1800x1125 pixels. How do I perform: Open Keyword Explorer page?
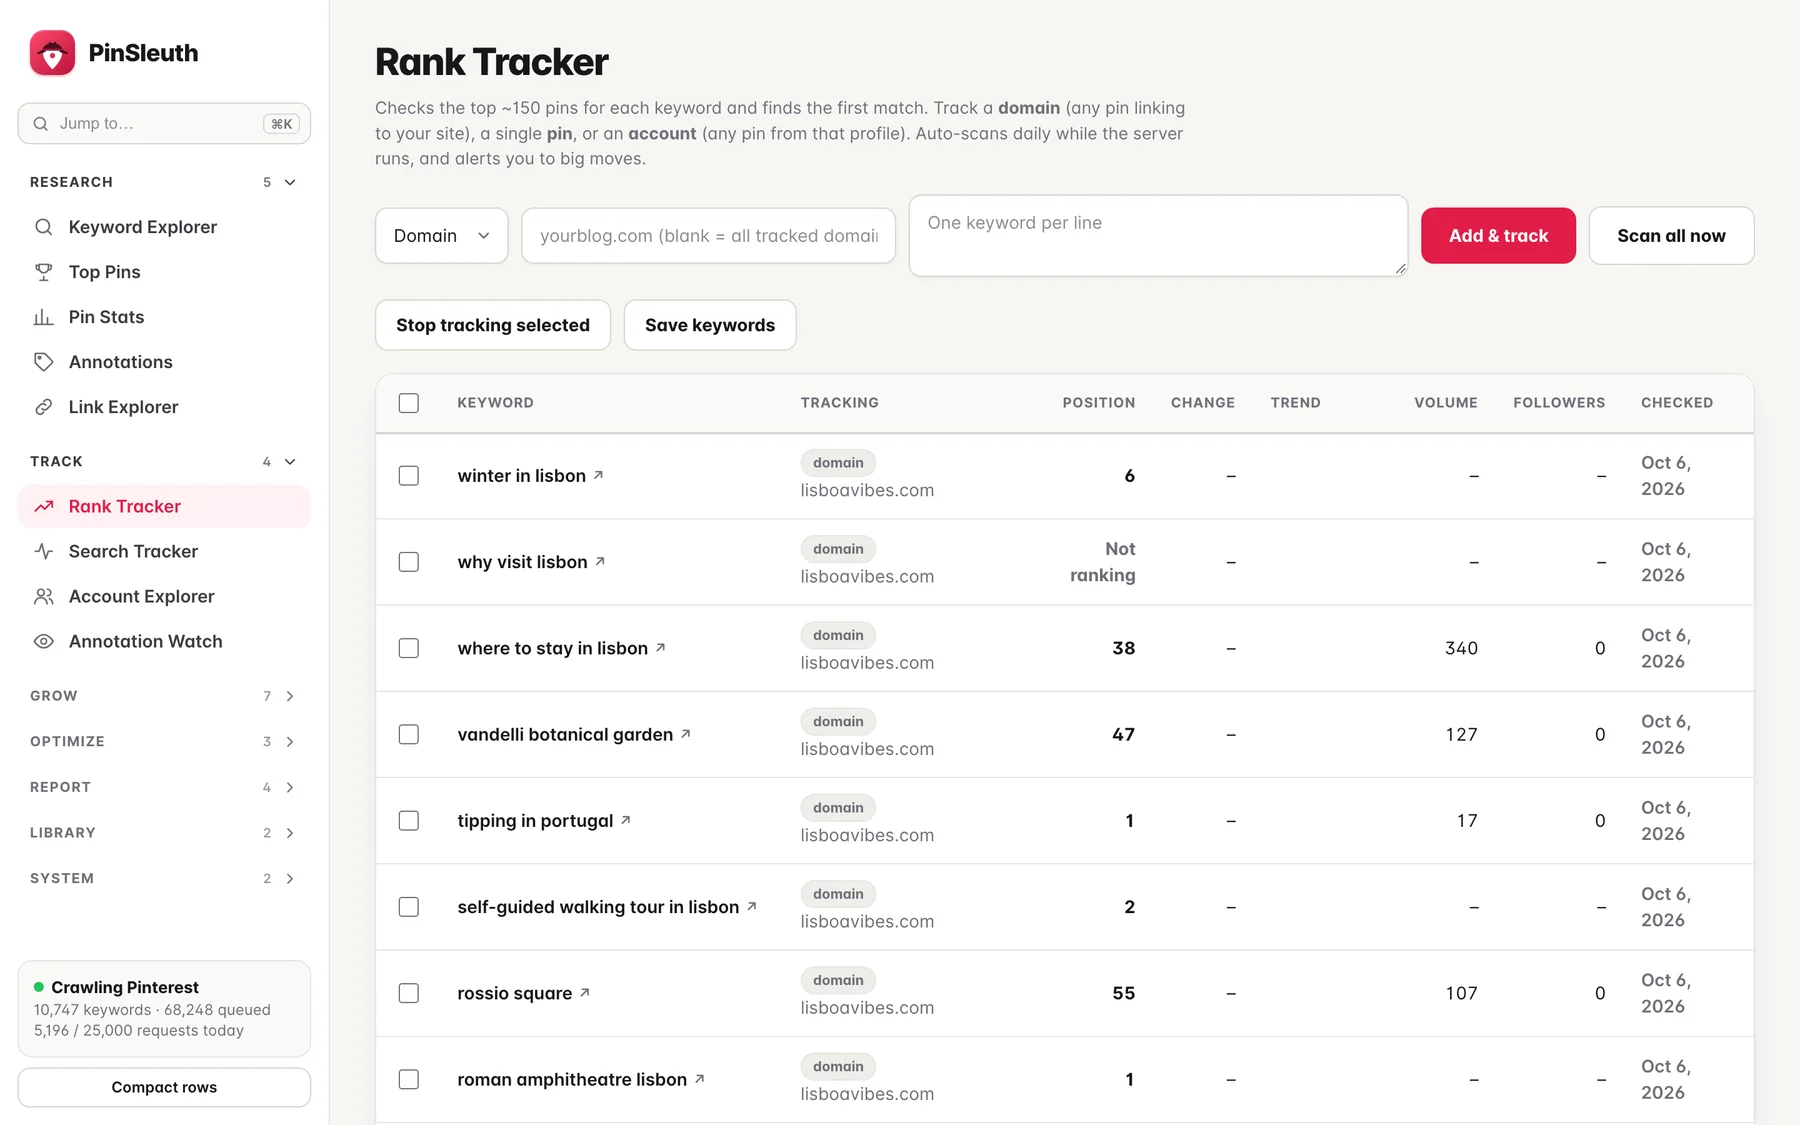[x=164, y=227]
